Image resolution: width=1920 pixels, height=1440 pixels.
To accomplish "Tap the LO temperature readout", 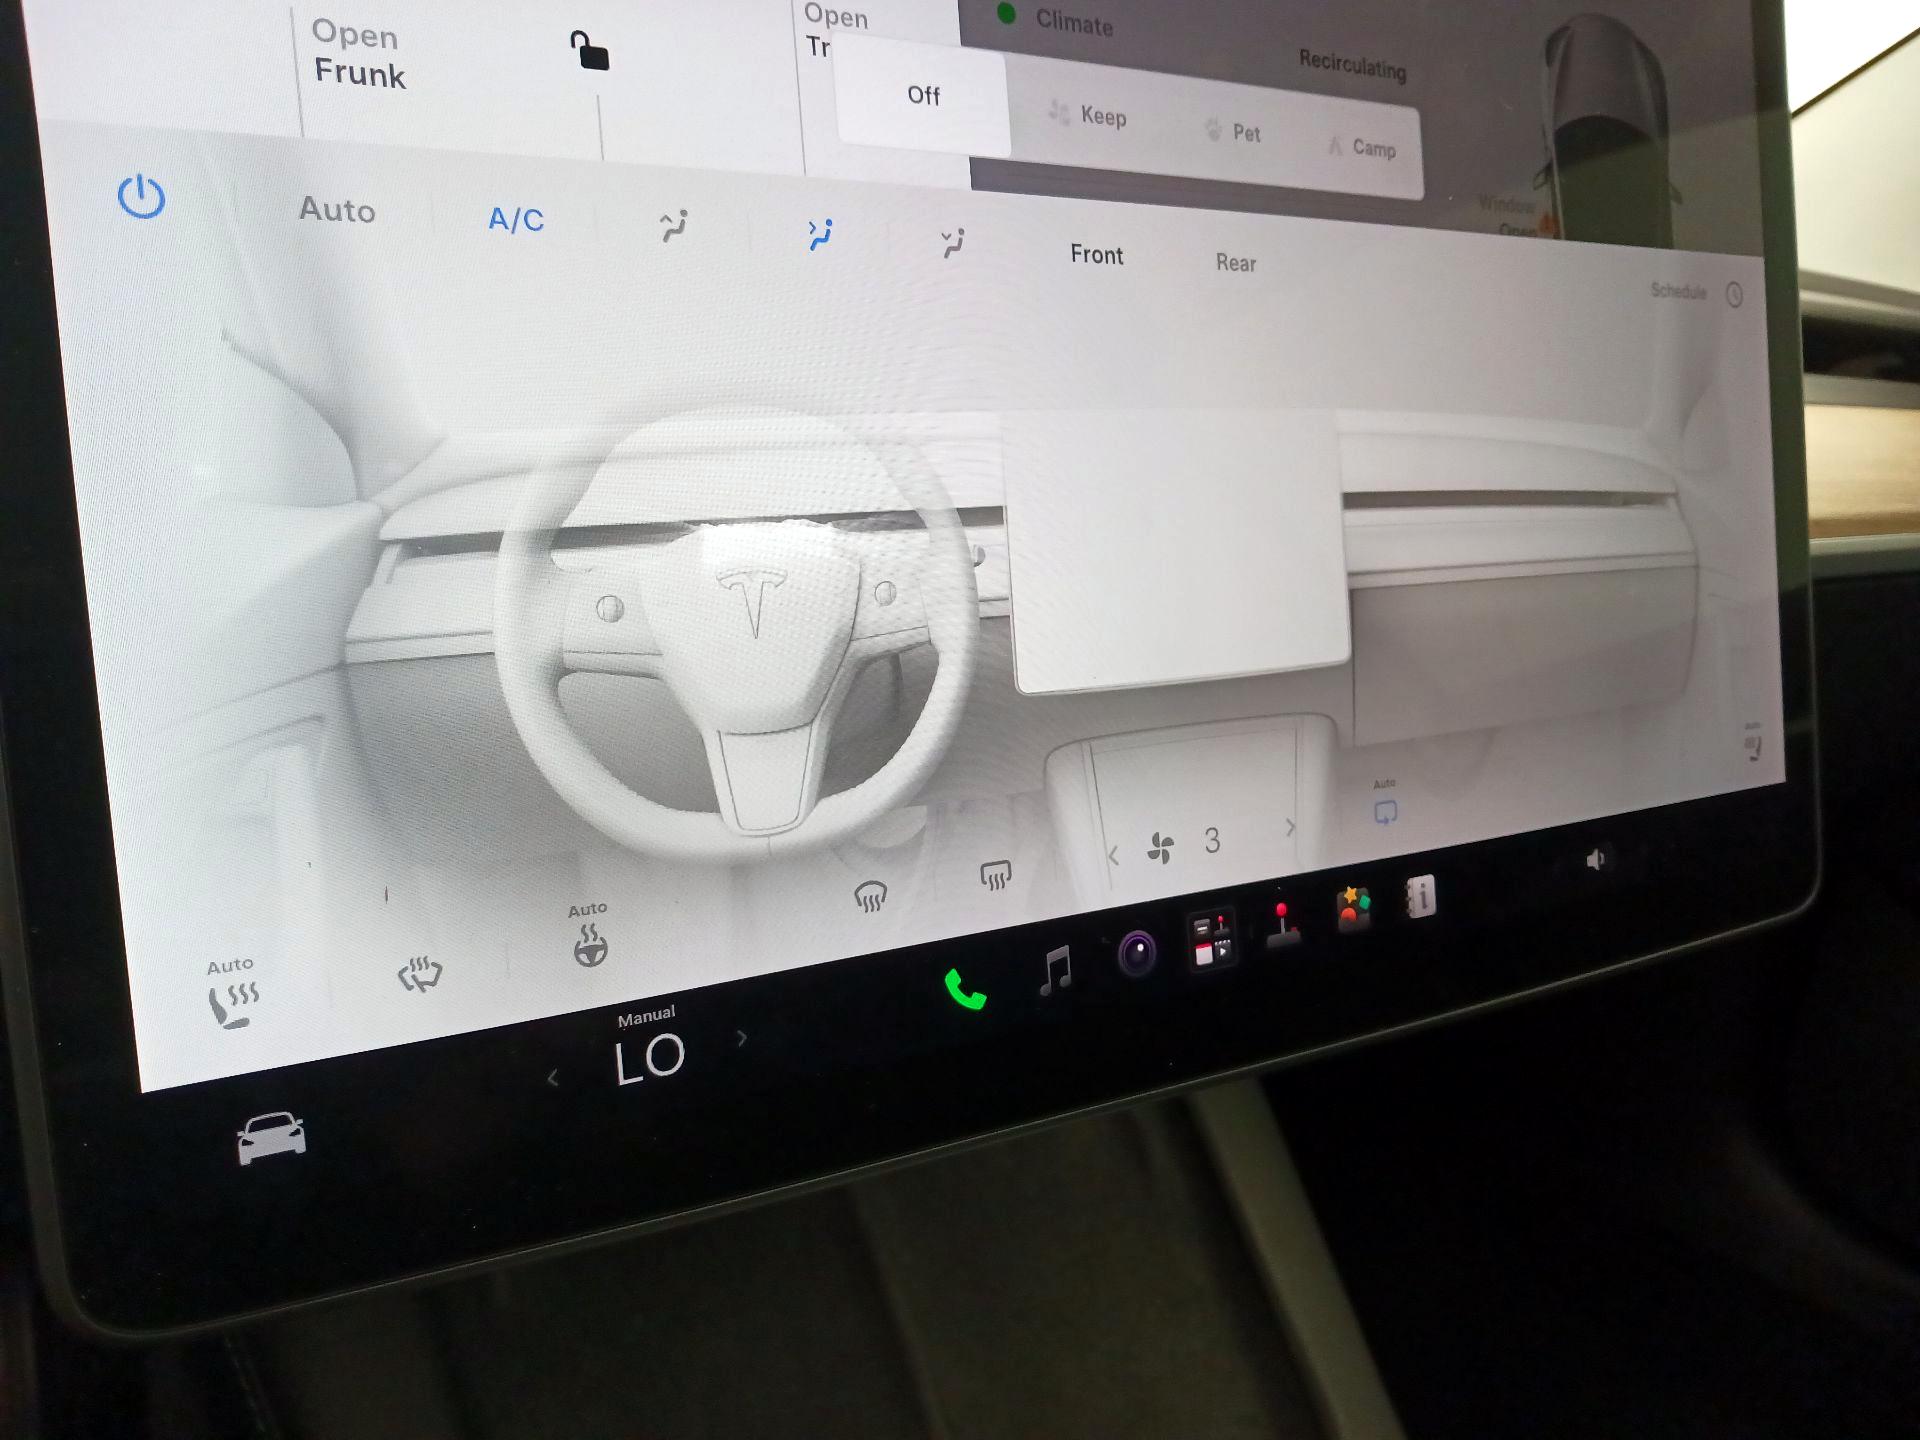I will click(x=650, y=1060).
